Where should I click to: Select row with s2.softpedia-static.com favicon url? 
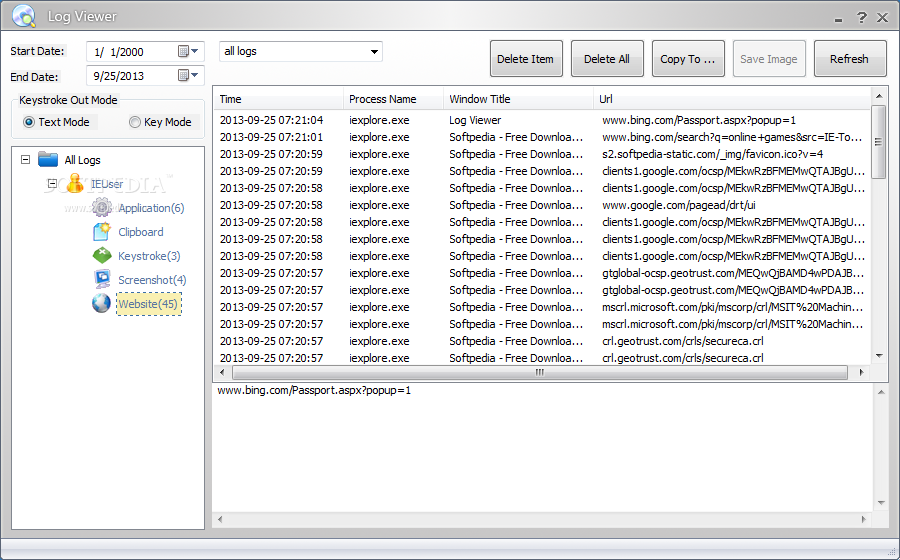(542, 154)
